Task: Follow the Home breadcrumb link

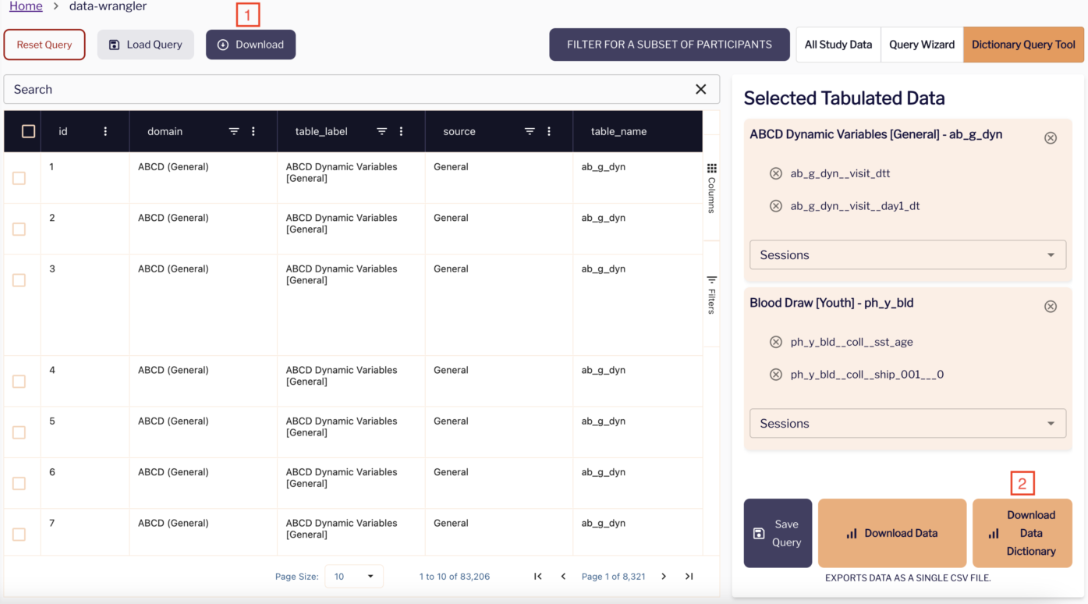Action: coord(26,6)
